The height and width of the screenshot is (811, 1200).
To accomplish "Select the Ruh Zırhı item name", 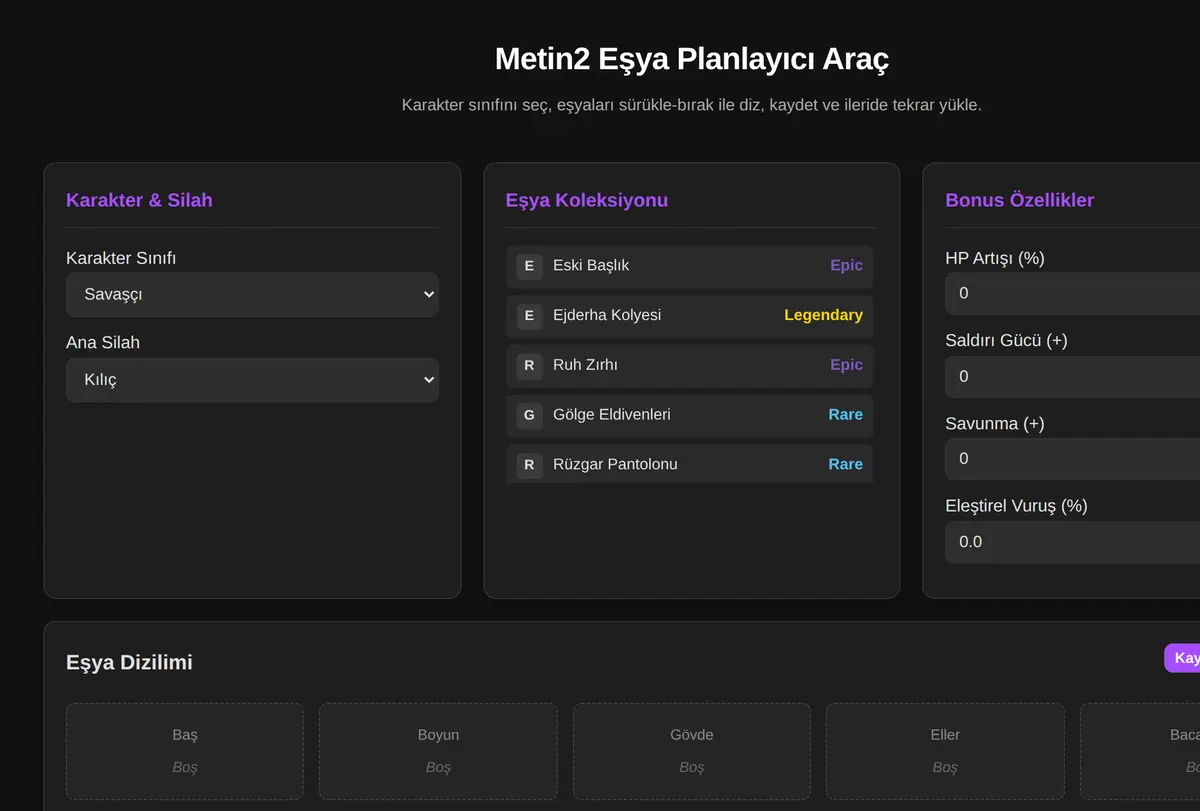I will tap(585, 365).
